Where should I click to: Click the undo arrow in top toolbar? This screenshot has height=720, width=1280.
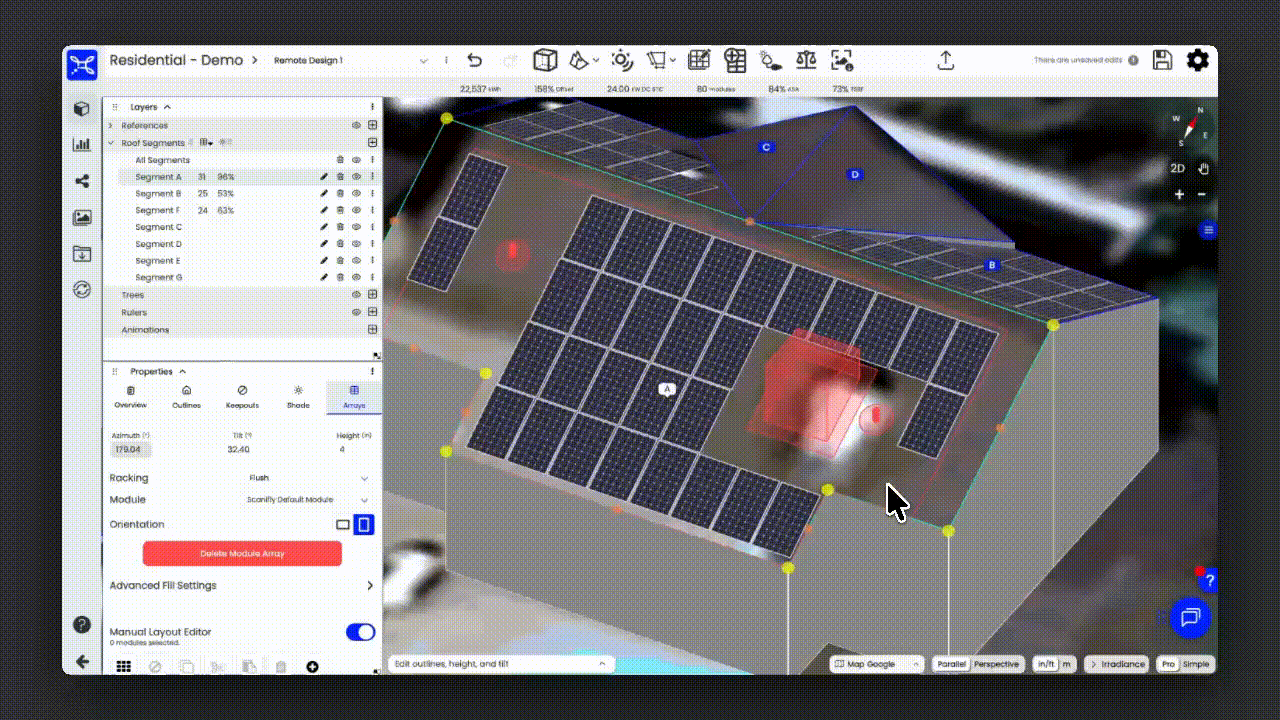[x=475, y=61]
